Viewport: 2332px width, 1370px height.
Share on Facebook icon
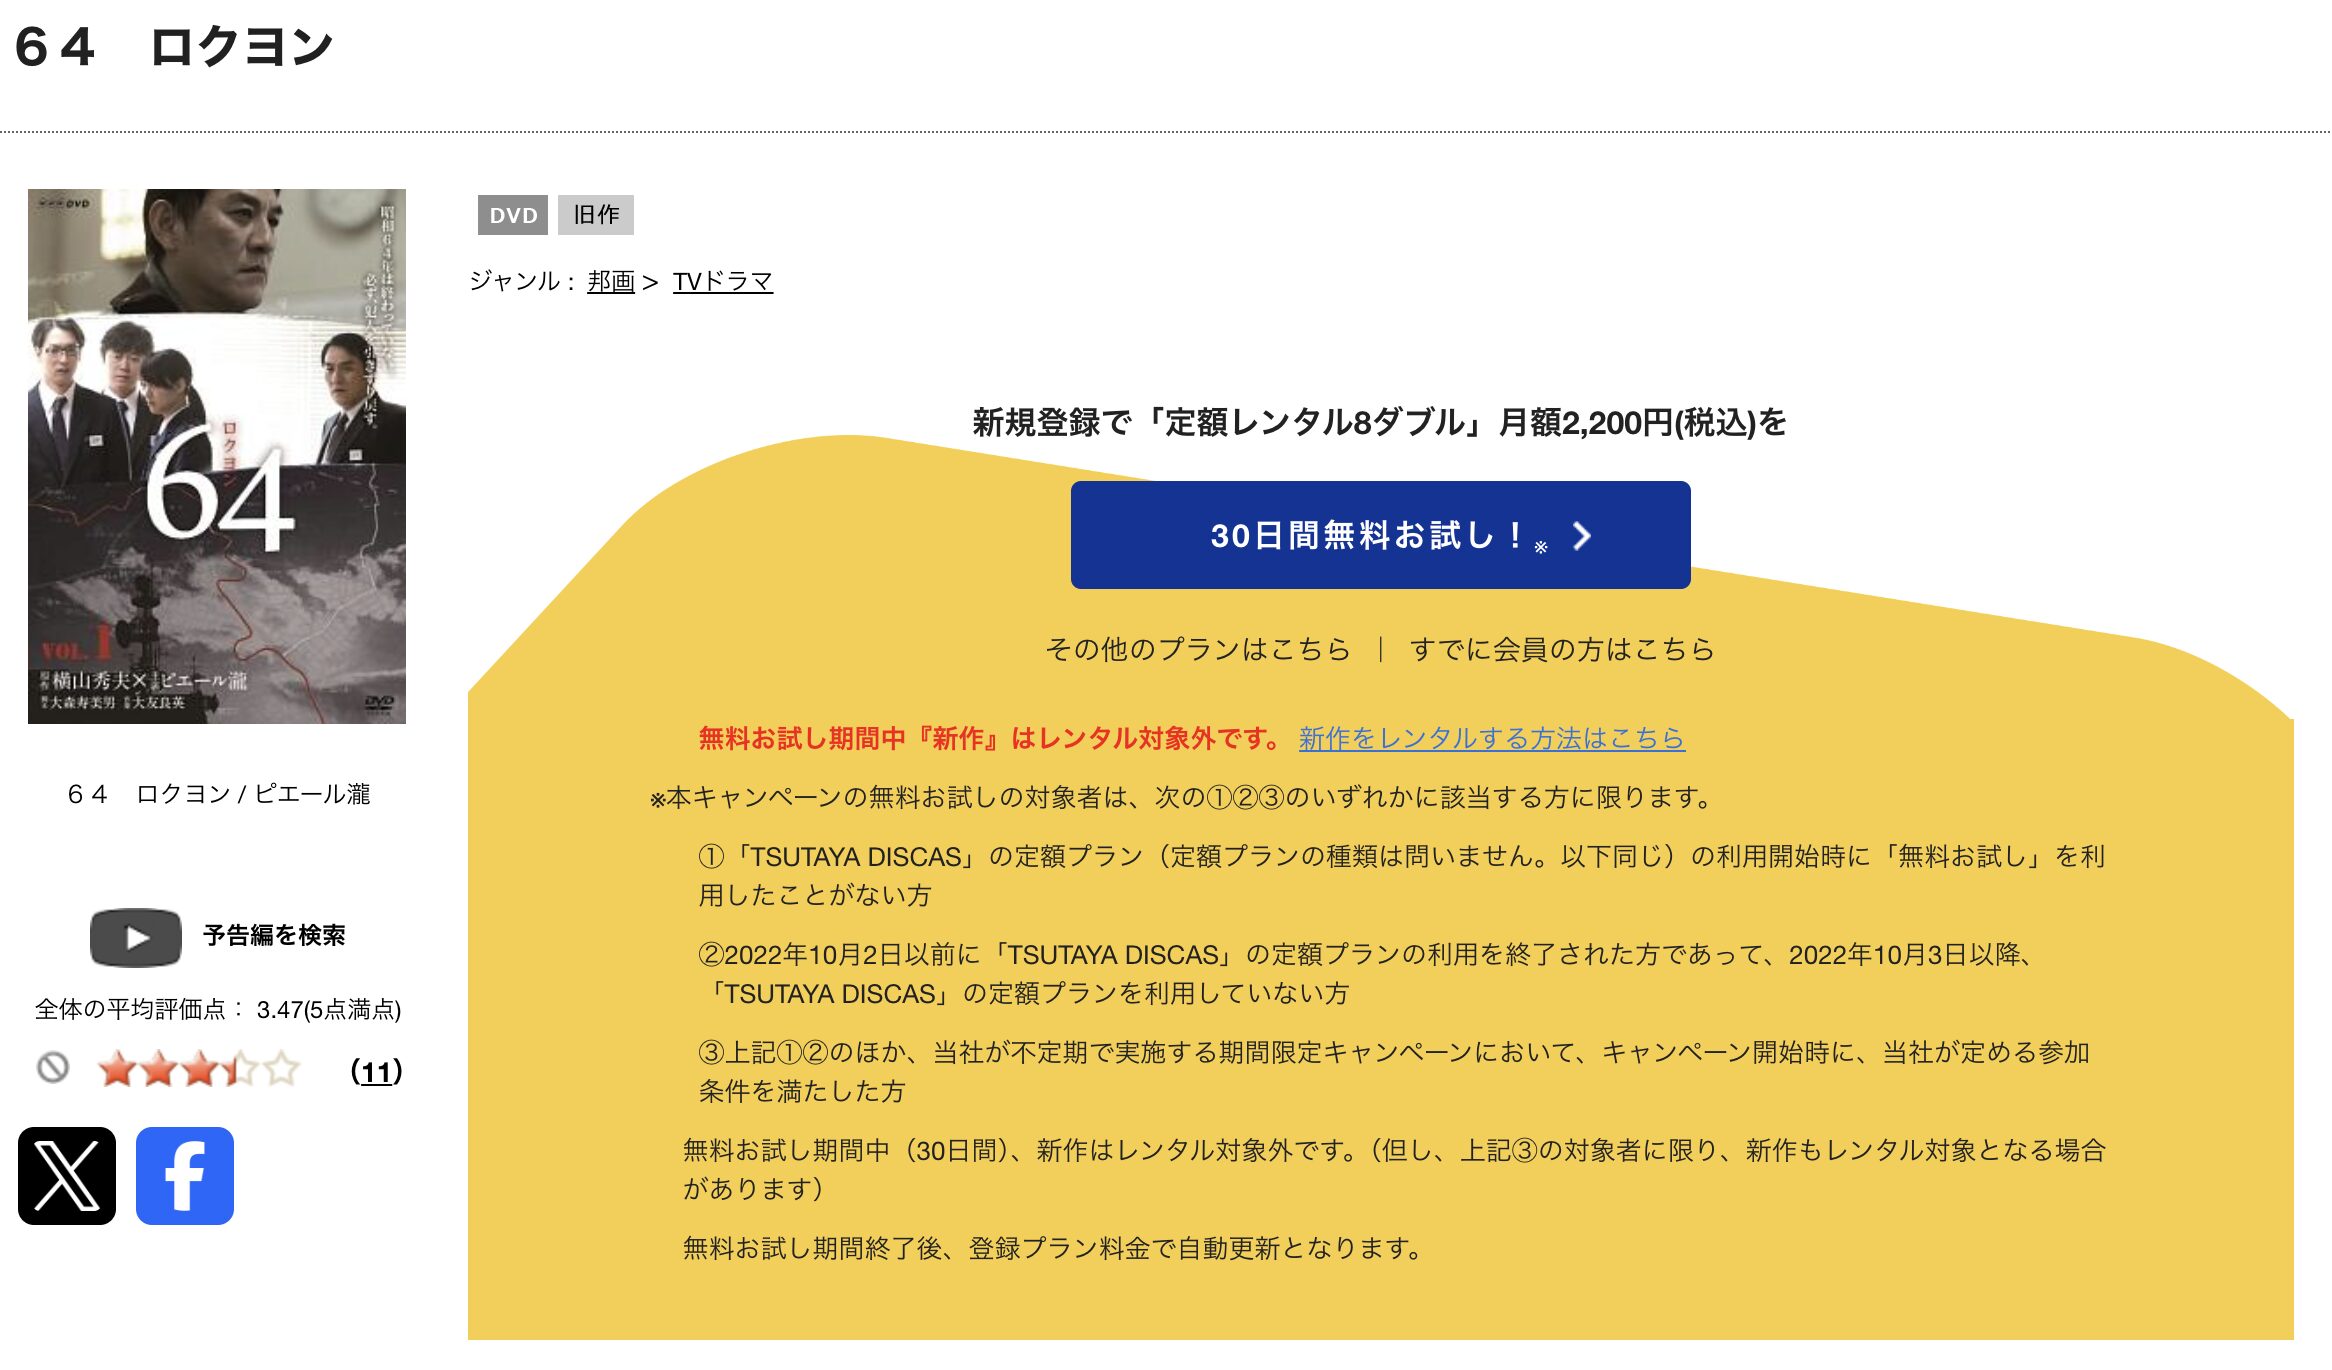185,1176
